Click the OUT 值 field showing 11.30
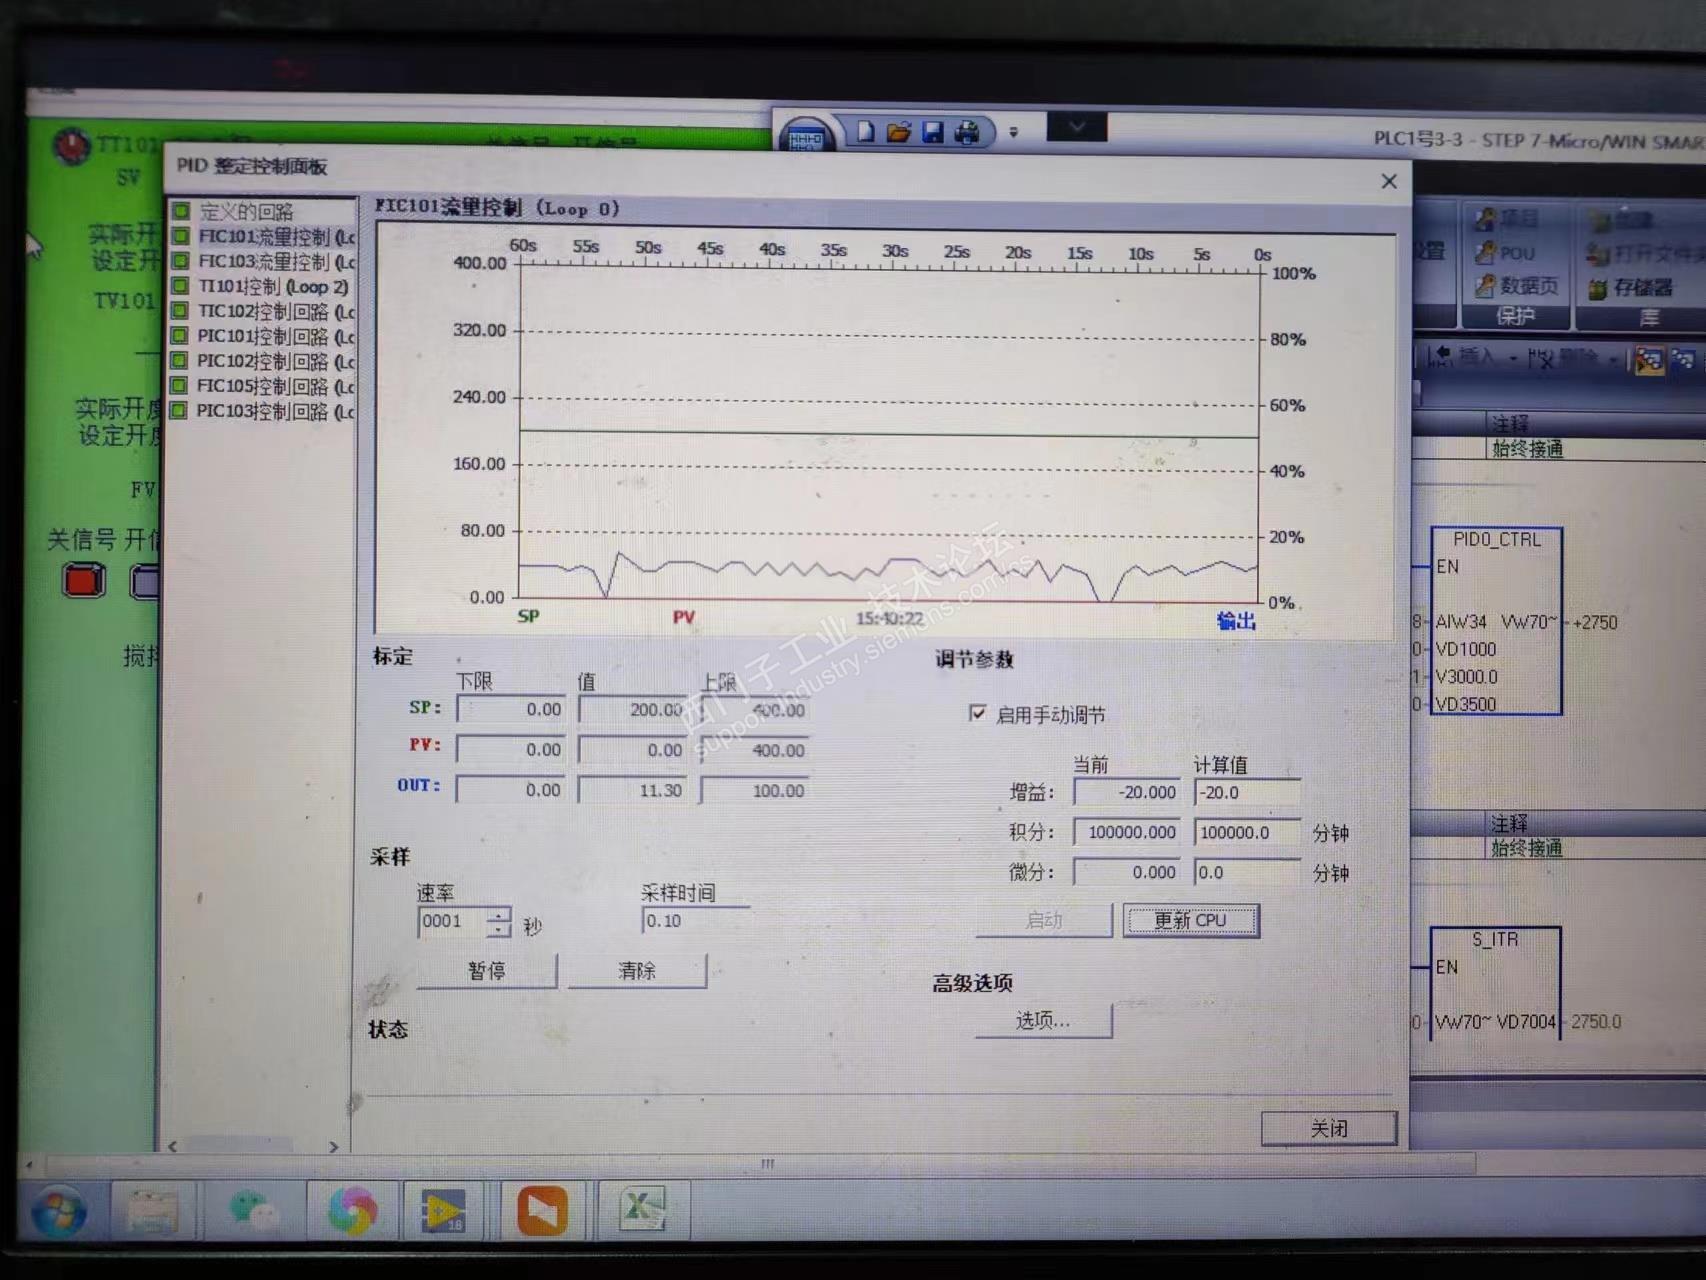 coord(632,790)
